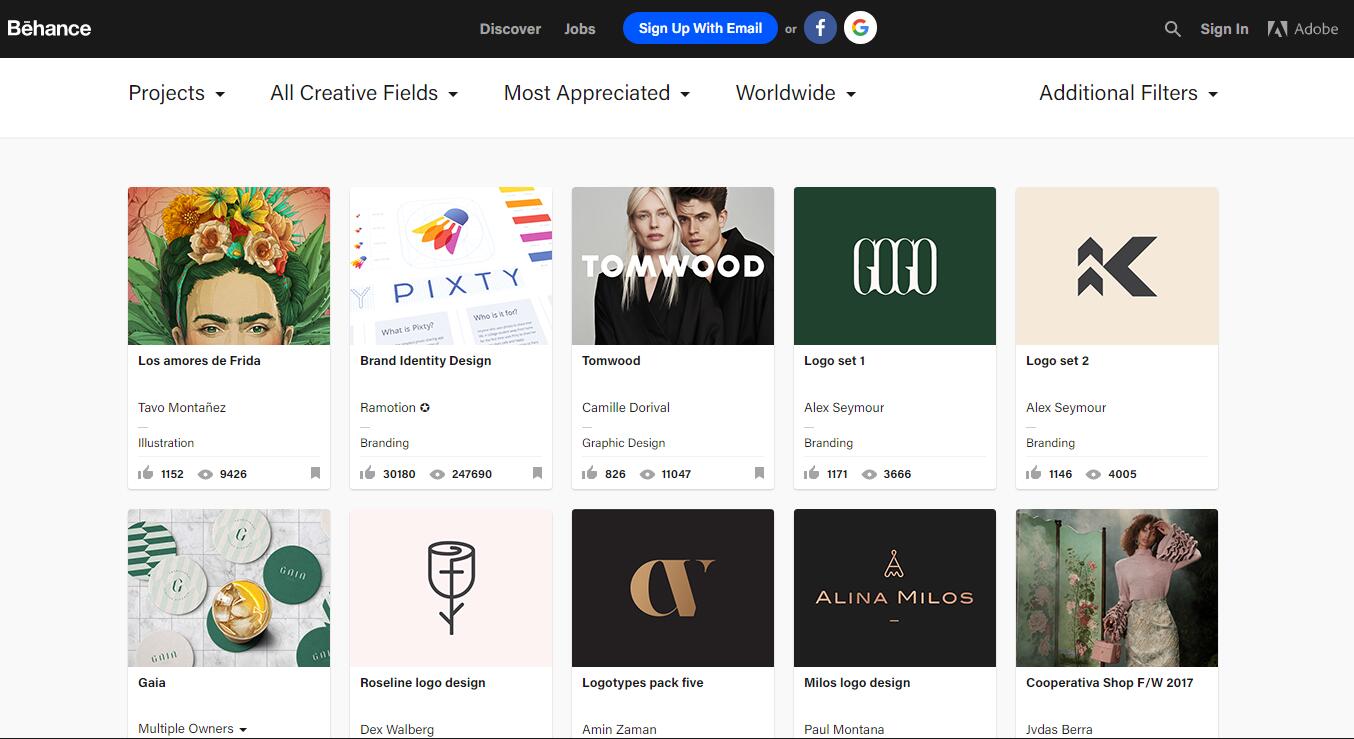Viewport: 1354px width, 739px height.
Task: Click Sign Up With Email button
Action: [x=700, y=28]
